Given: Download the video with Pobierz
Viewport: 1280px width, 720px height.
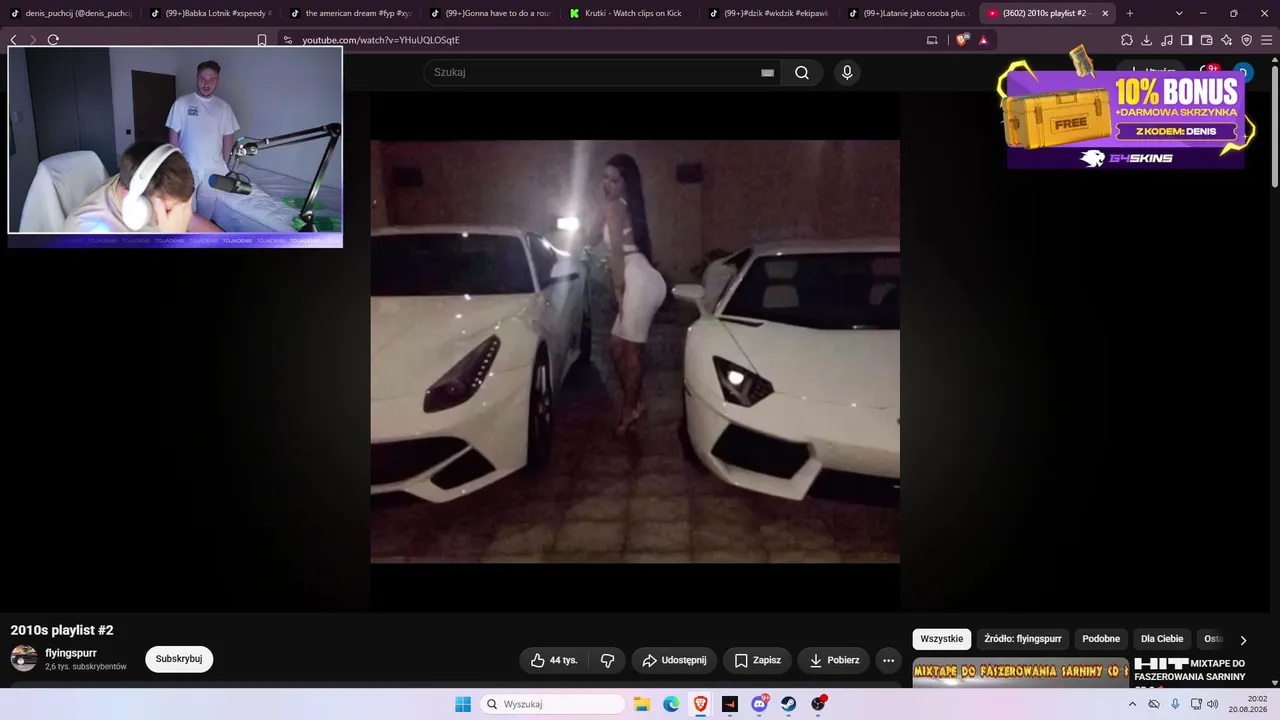Looking at the screenshot, I should (833, 660).
